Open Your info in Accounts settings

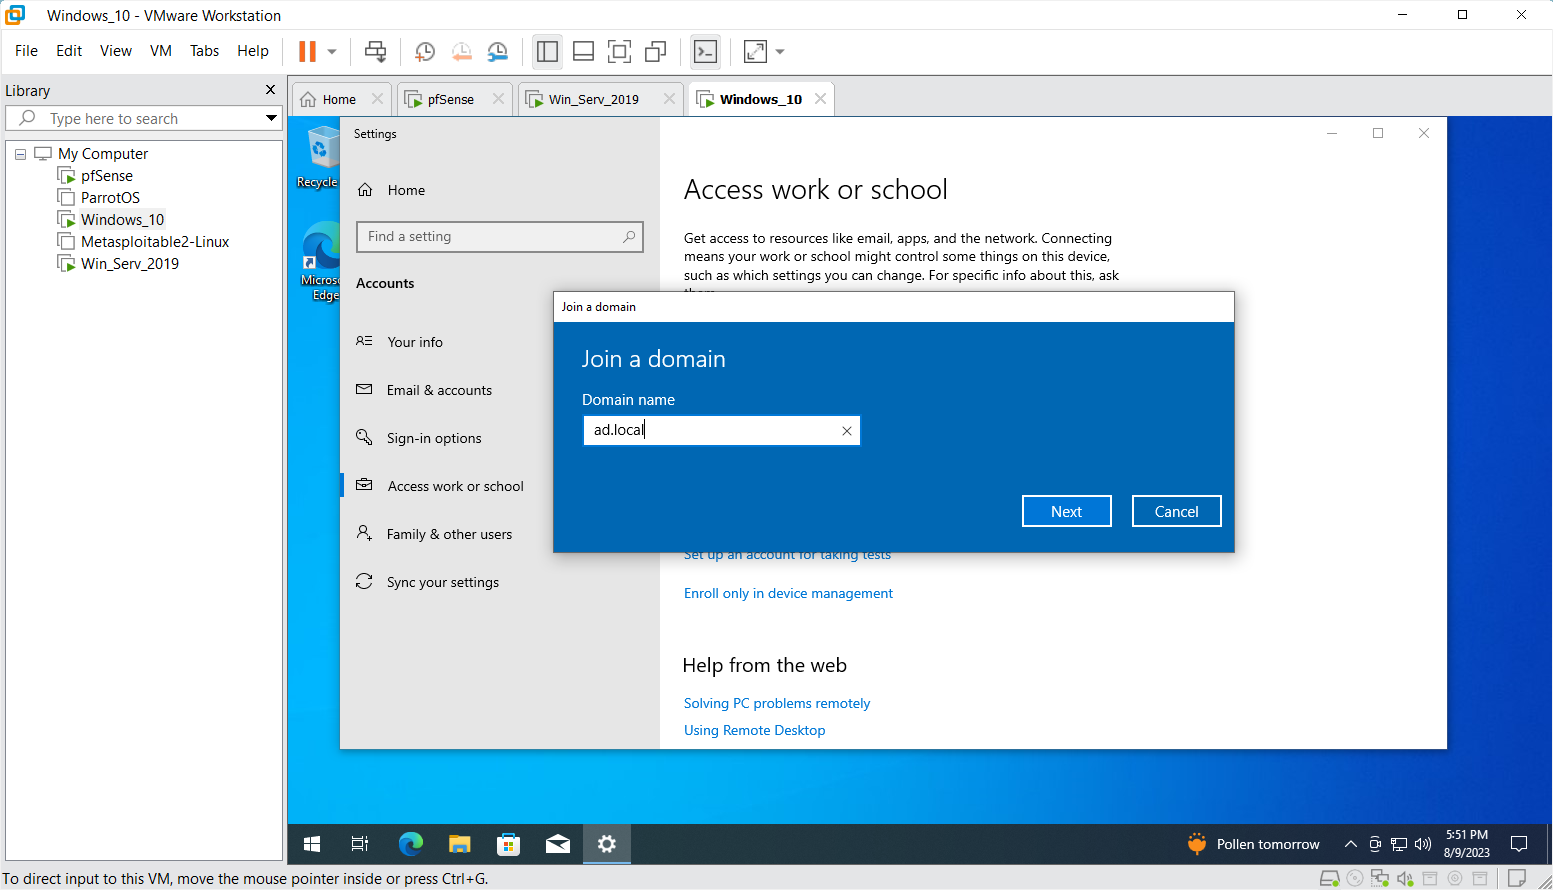(415, 342)
